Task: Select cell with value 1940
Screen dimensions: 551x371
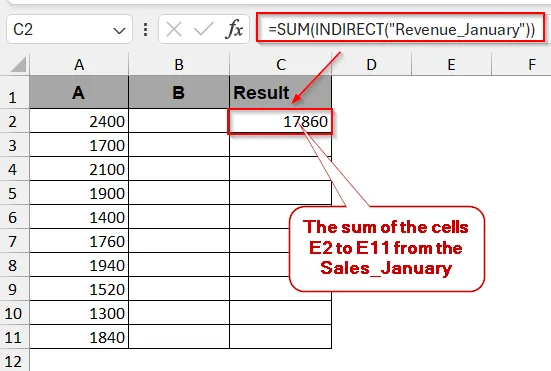Action: pos(79,265)
